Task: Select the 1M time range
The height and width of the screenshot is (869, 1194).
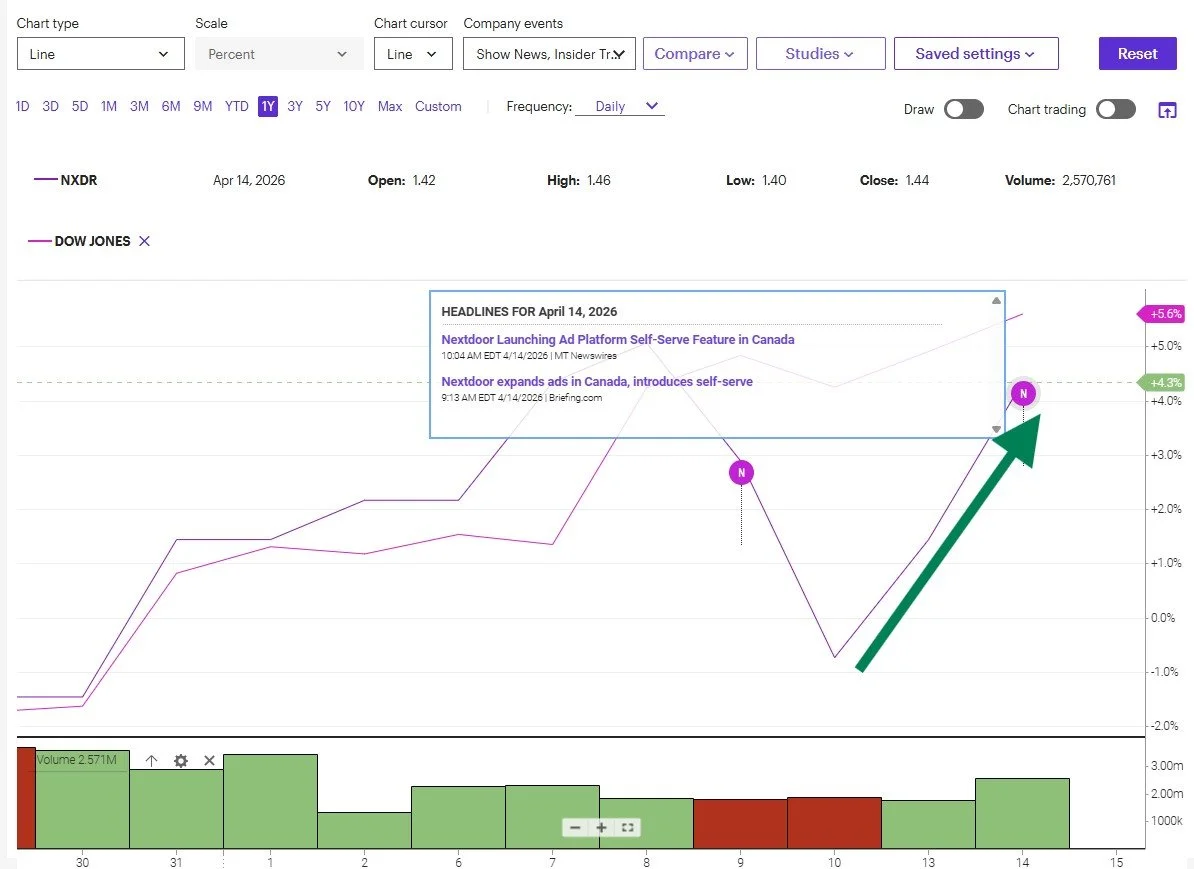Action: (x=109, y=107)
